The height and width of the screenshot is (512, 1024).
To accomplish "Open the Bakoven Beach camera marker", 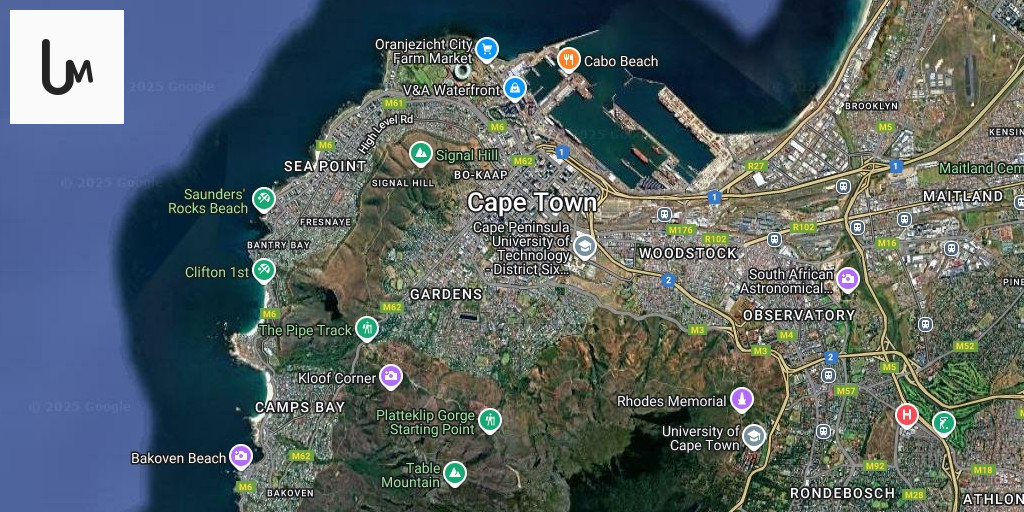I will pos(241,456).
